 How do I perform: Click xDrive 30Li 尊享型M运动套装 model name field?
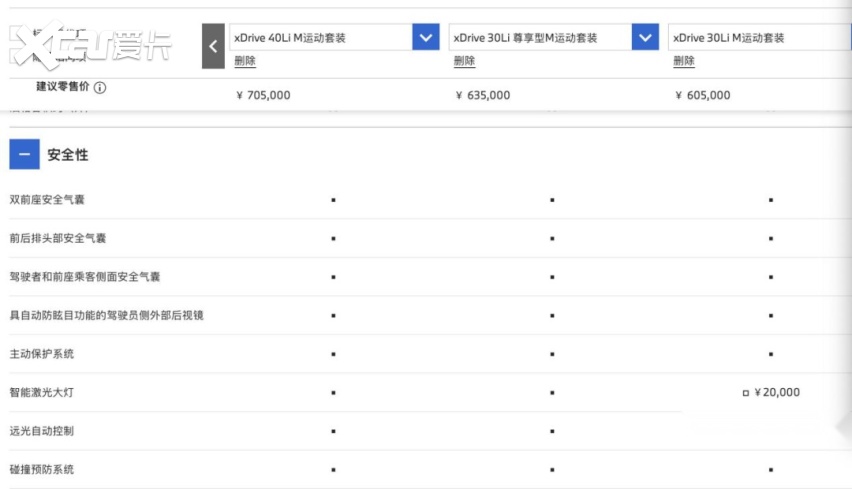point(540,37)
